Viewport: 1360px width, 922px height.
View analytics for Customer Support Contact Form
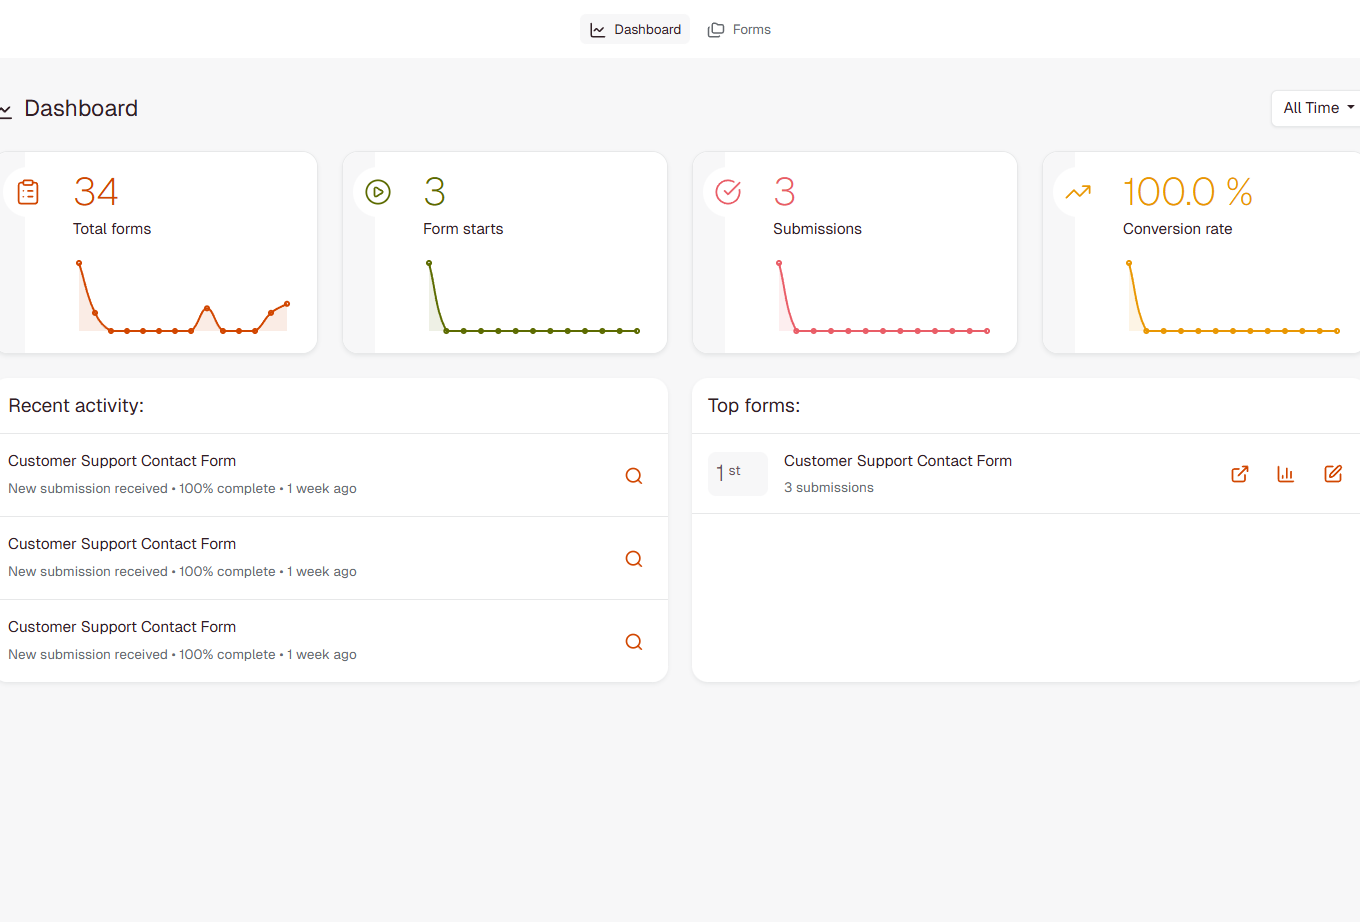1285,474
